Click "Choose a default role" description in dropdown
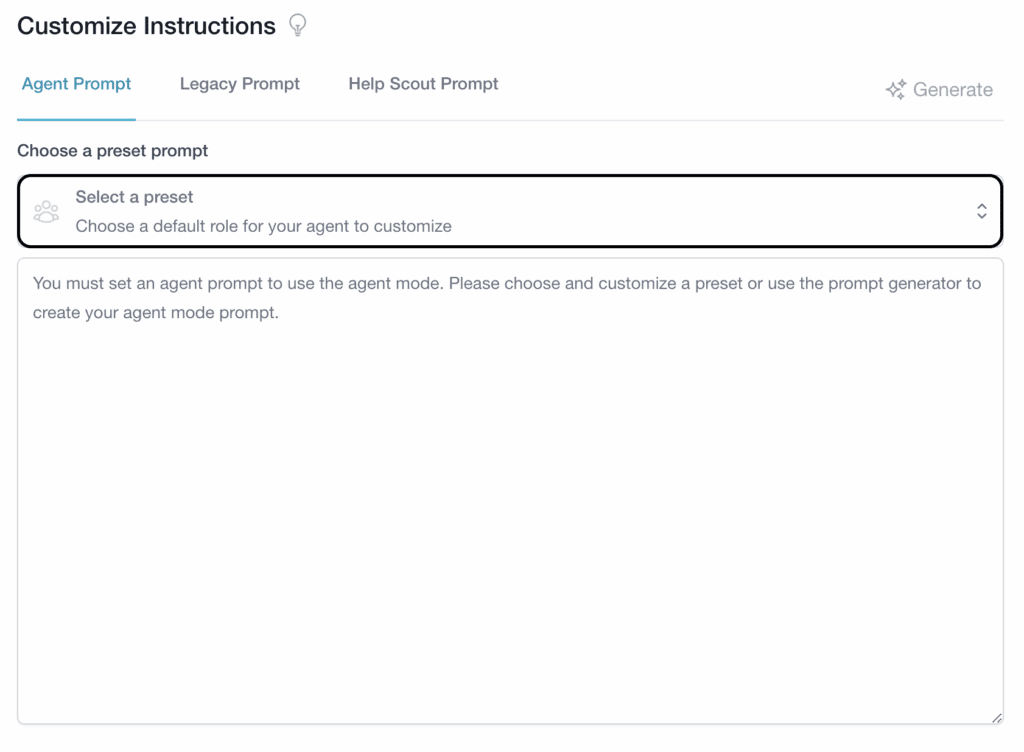The width and height of the screenshot is (1024, 752). [x=263, y=226]
